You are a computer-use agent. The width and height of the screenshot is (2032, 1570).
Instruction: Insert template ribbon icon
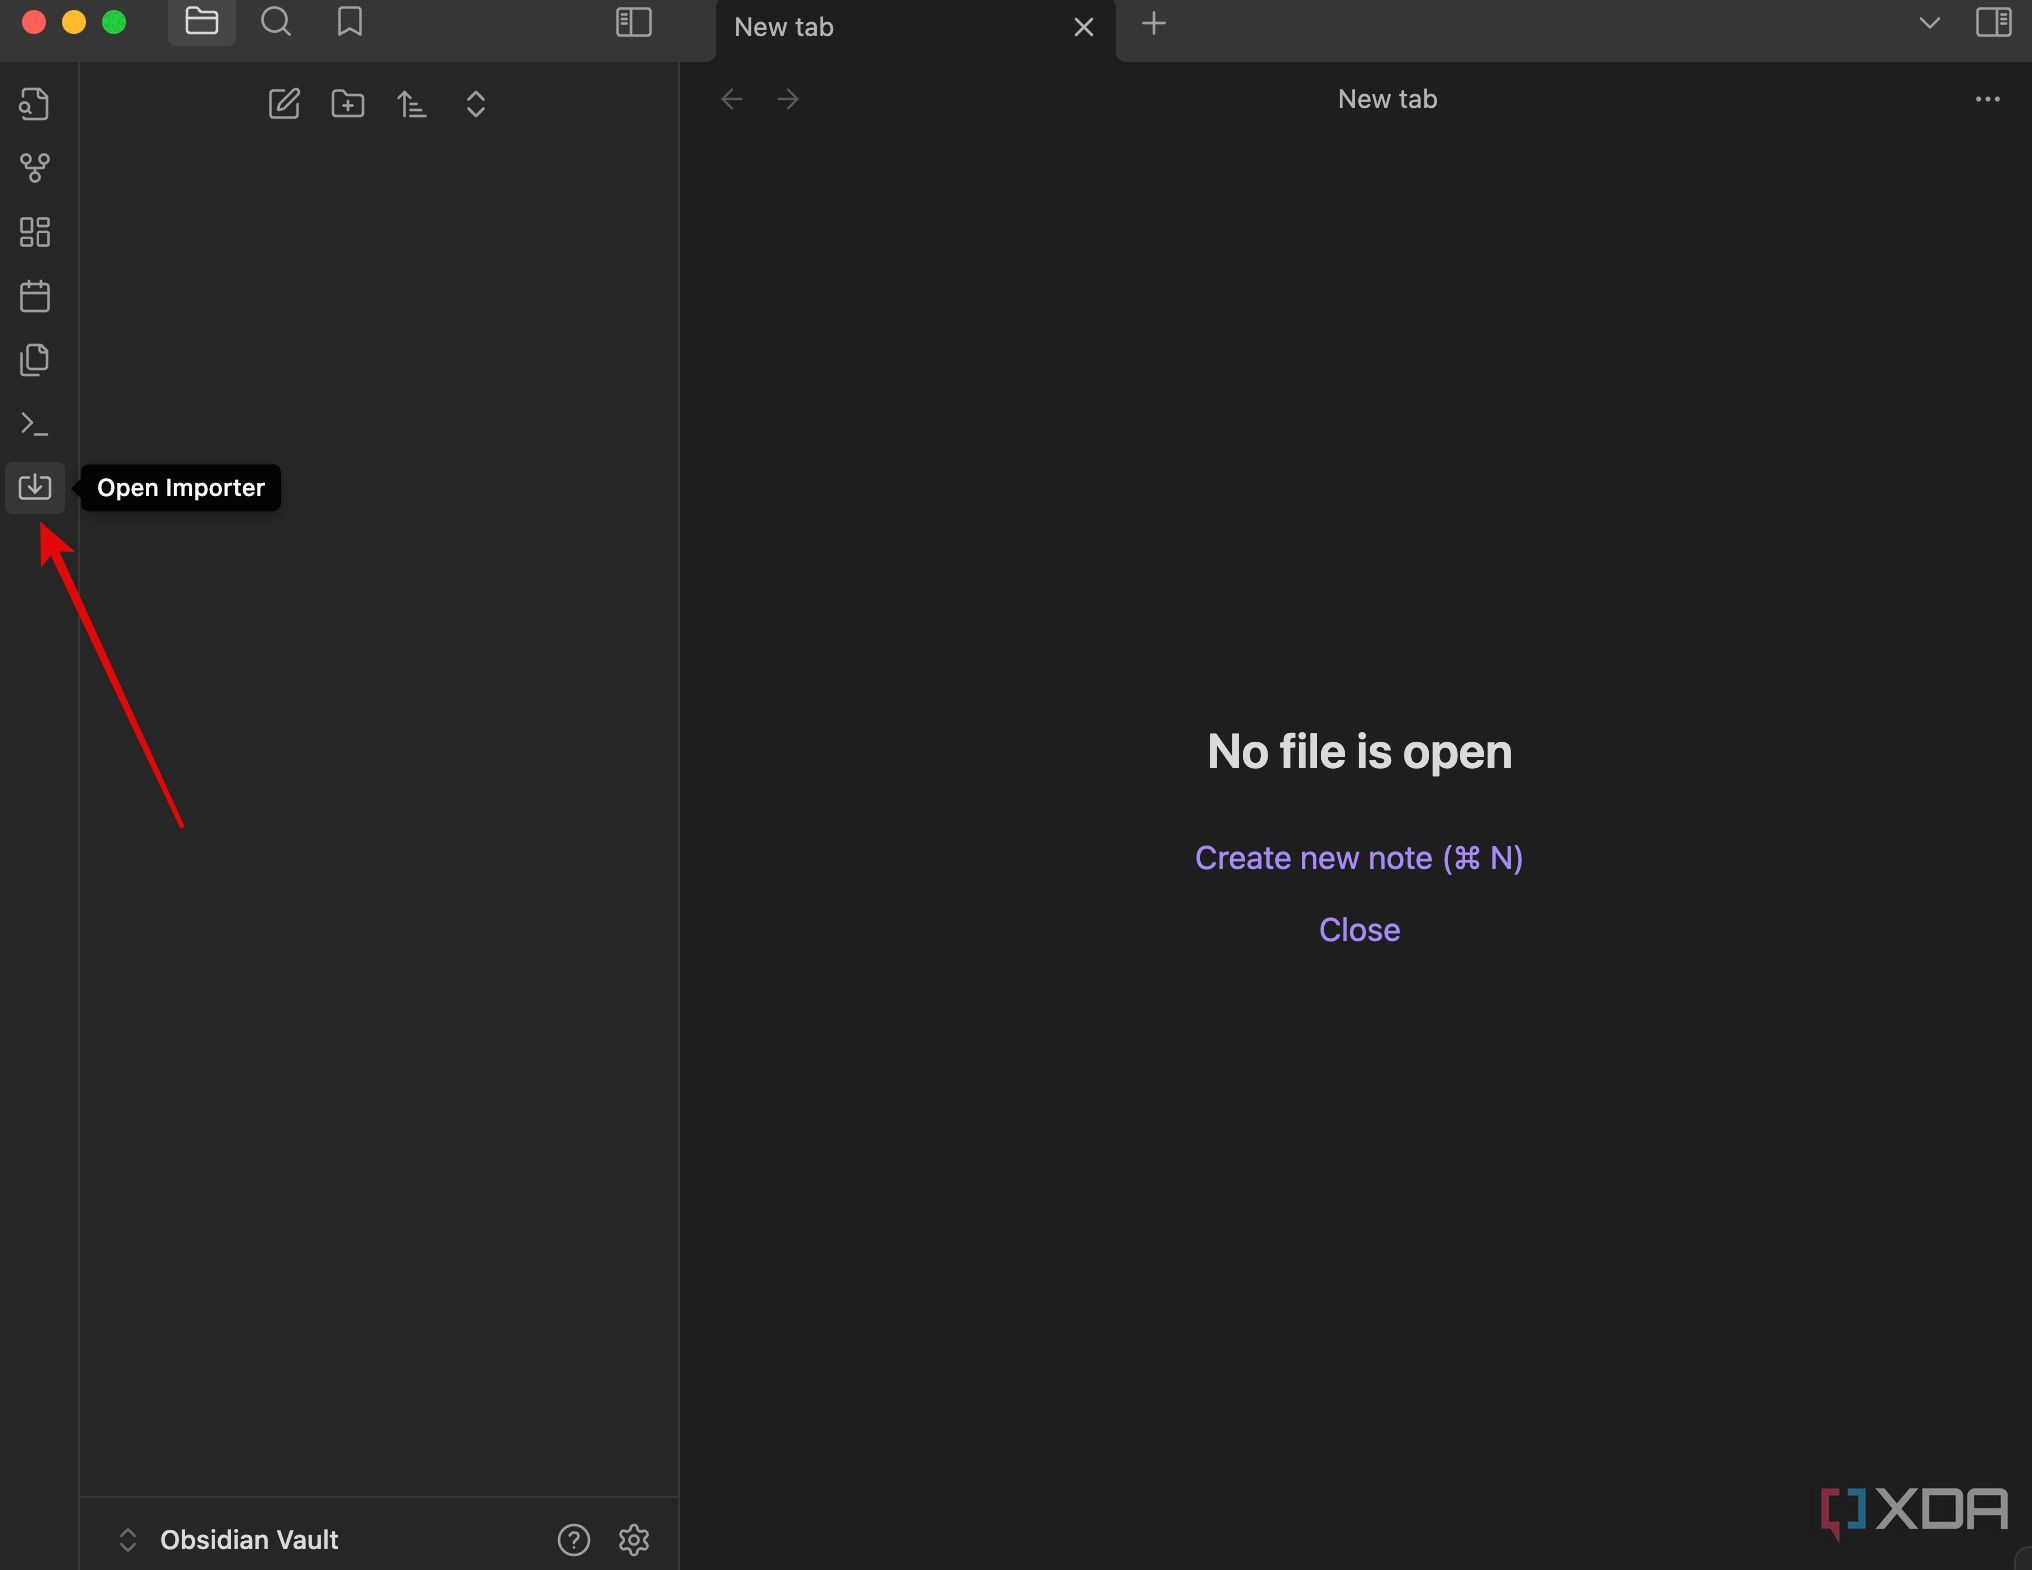coord(35,360)
